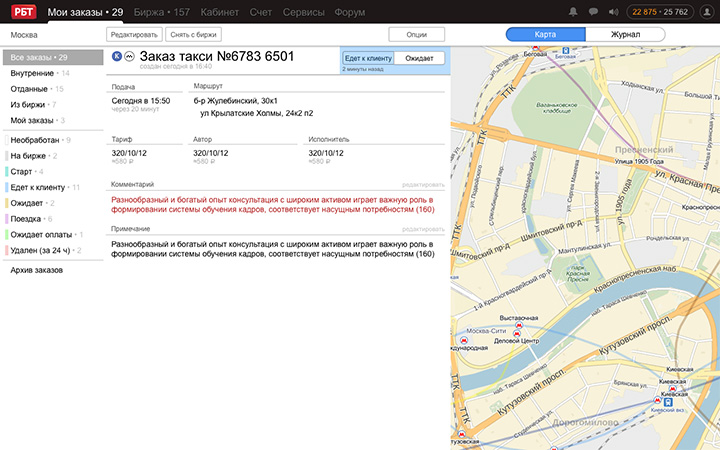The image size is (720, 450).
Task: Click the round wave icon by order title
Action: [x=129, y=56]
